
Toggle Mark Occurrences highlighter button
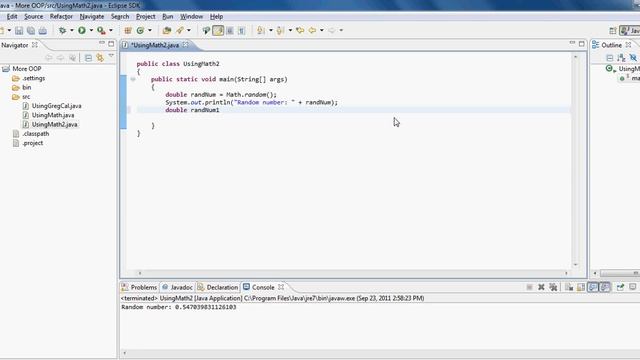click(x=218, y=30)
